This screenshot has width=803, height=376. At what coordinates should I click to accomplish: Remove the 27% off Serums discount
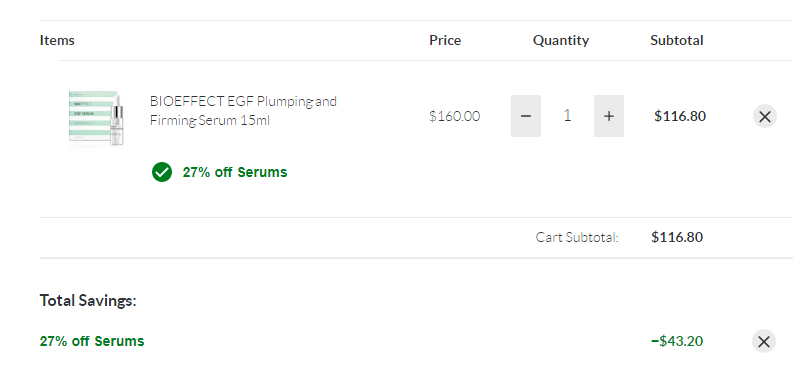(764, 341)
